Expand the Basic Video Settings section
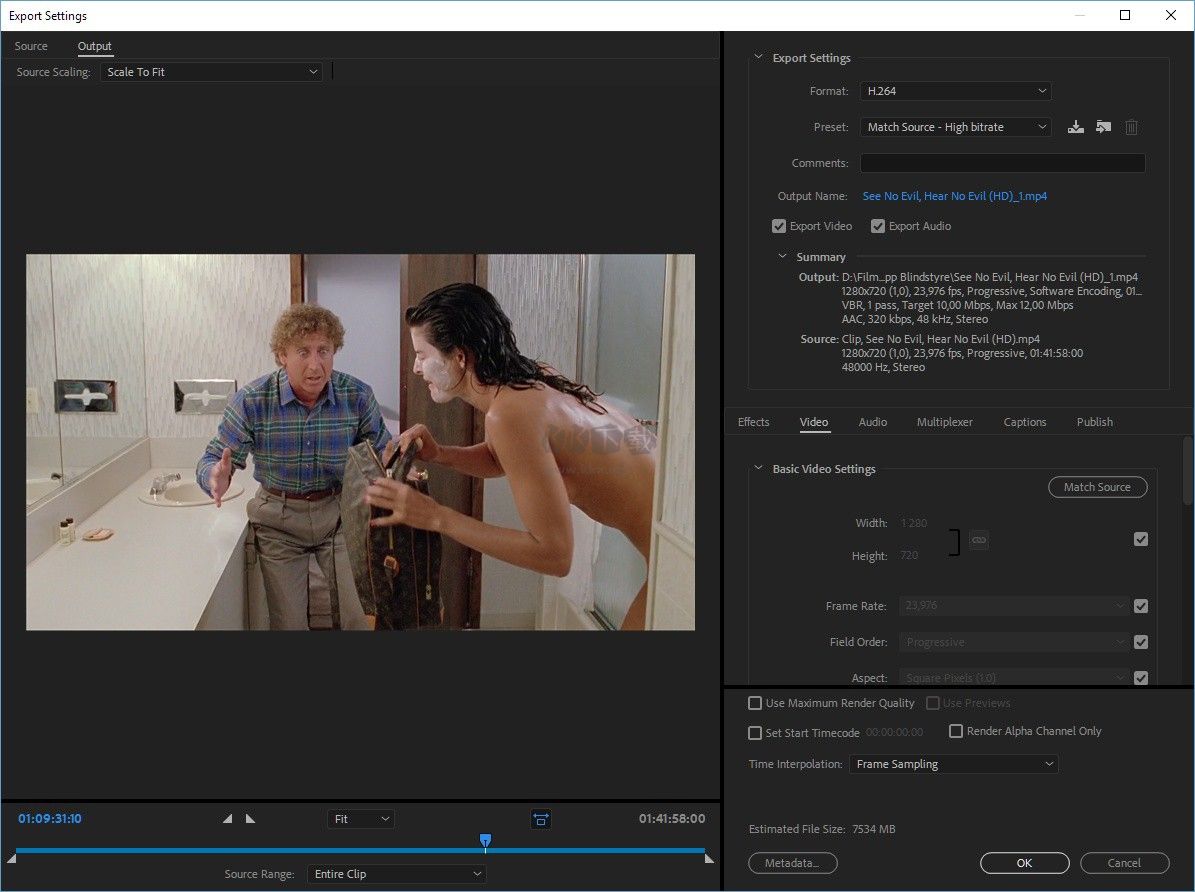 click(x=757, y=468)
